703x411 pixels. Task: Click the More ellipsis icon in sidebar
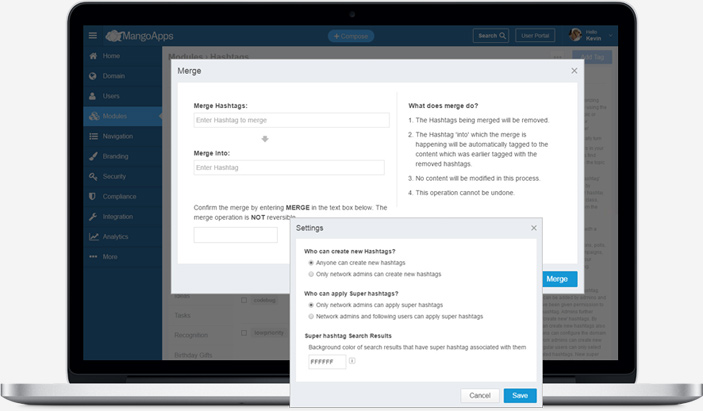pyautogui.click(x=93, y=257)
